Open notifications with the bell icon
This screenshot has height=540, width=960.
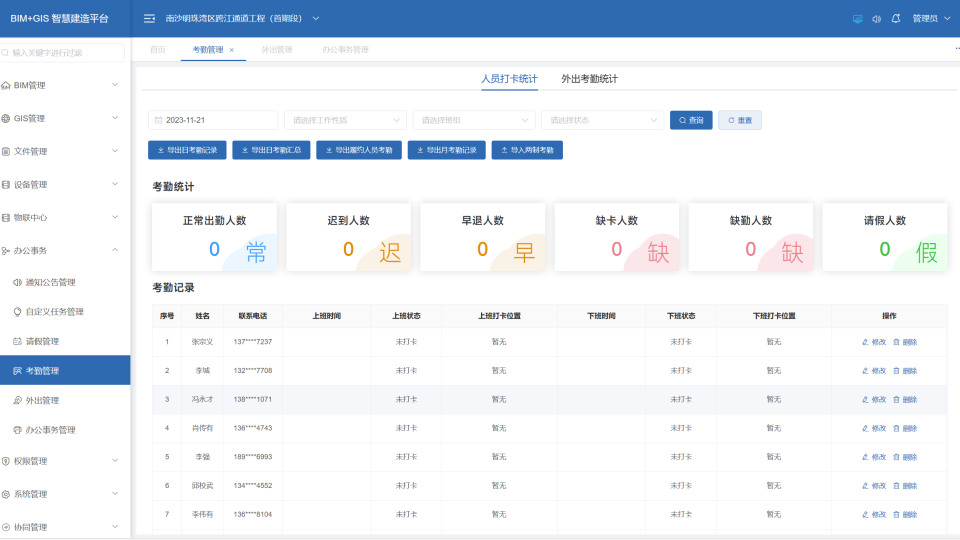[x=895, y=18]
